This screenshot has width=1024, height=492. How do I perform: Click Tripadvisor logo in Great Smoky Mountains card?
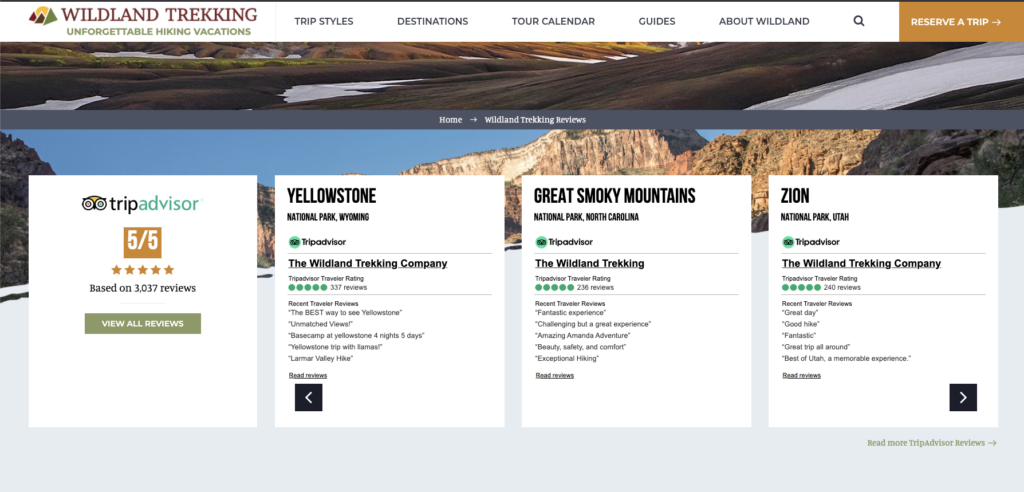point(564,242)
